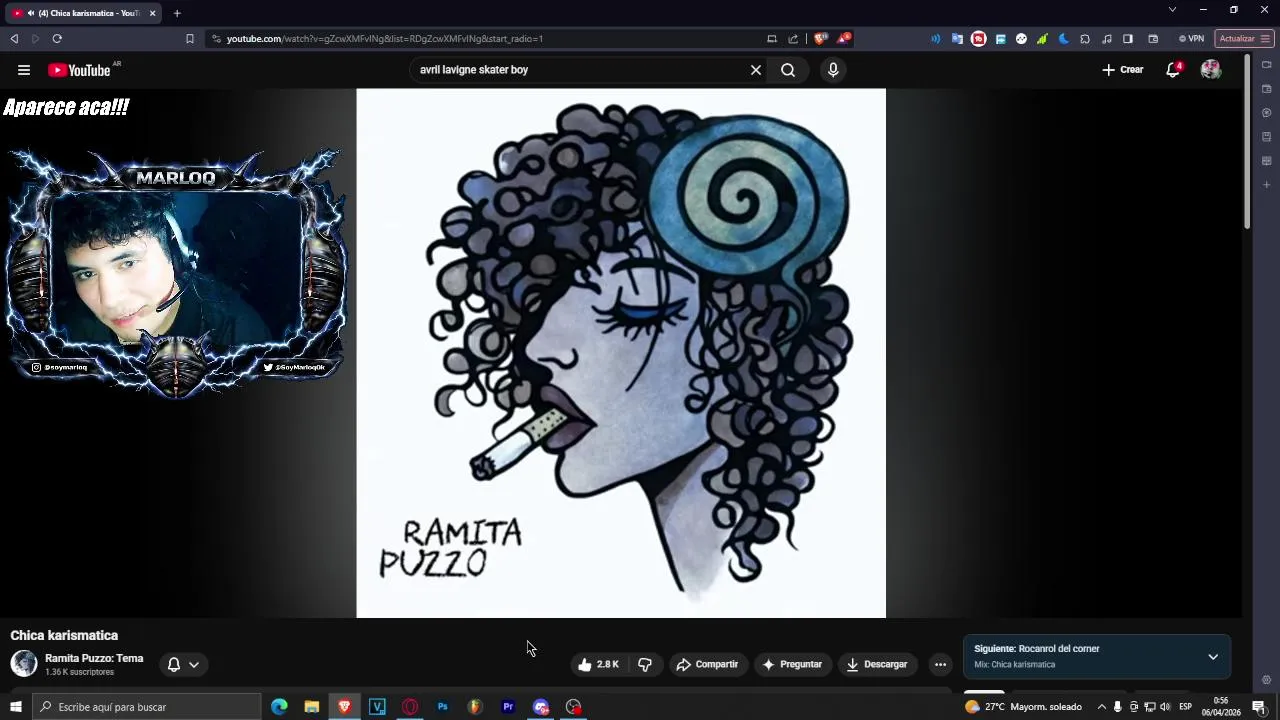Open the media control music note
This screenshot has height=720, width=1280.
click(1107, 39)
